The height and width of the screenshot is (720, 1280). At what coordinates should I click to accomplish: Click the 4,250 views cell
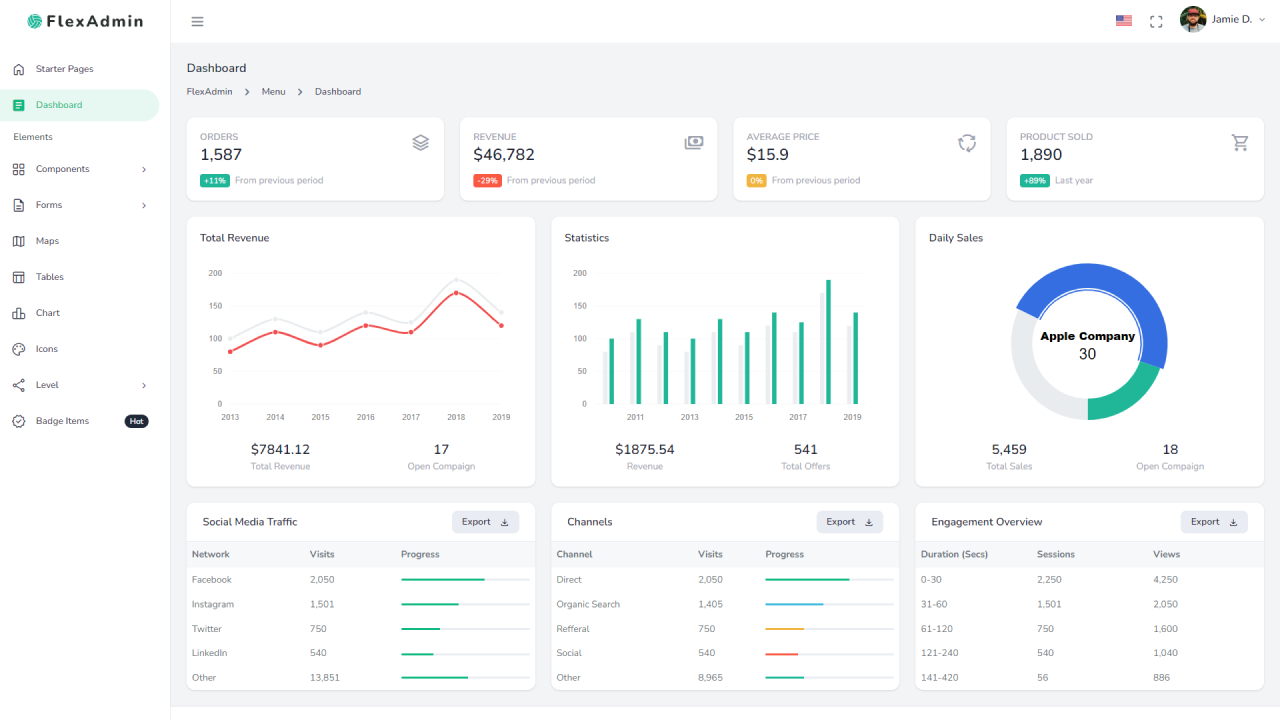point(1166,580)
